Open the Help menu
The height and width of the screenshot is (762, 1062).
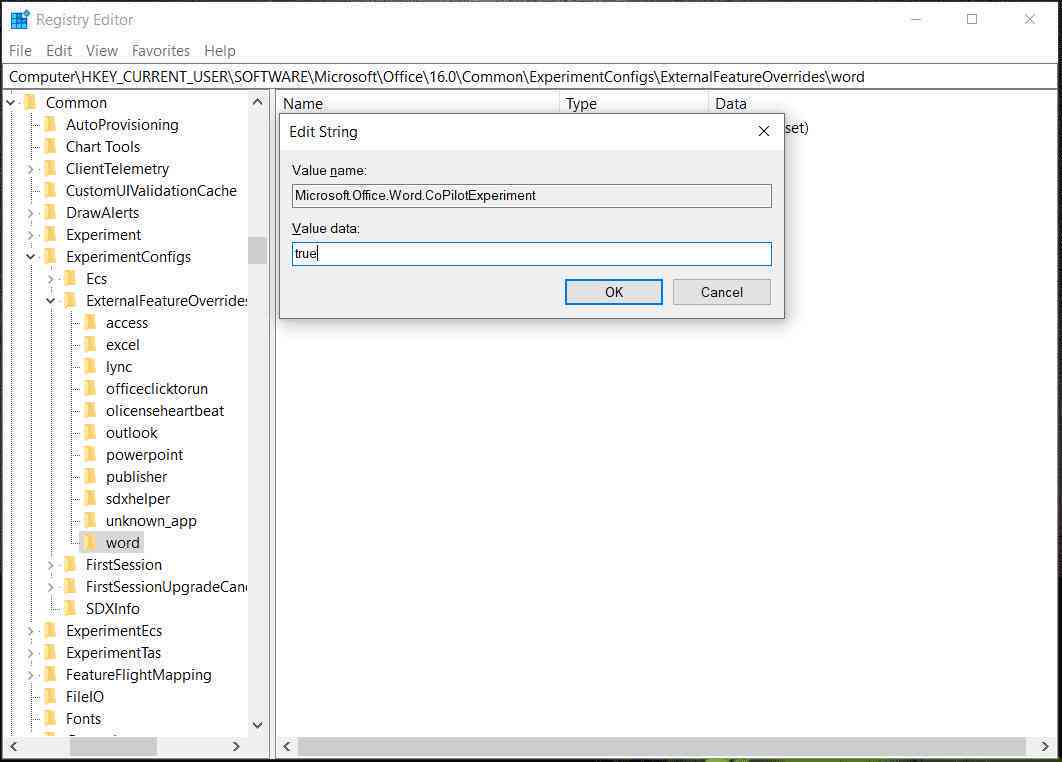220,51
